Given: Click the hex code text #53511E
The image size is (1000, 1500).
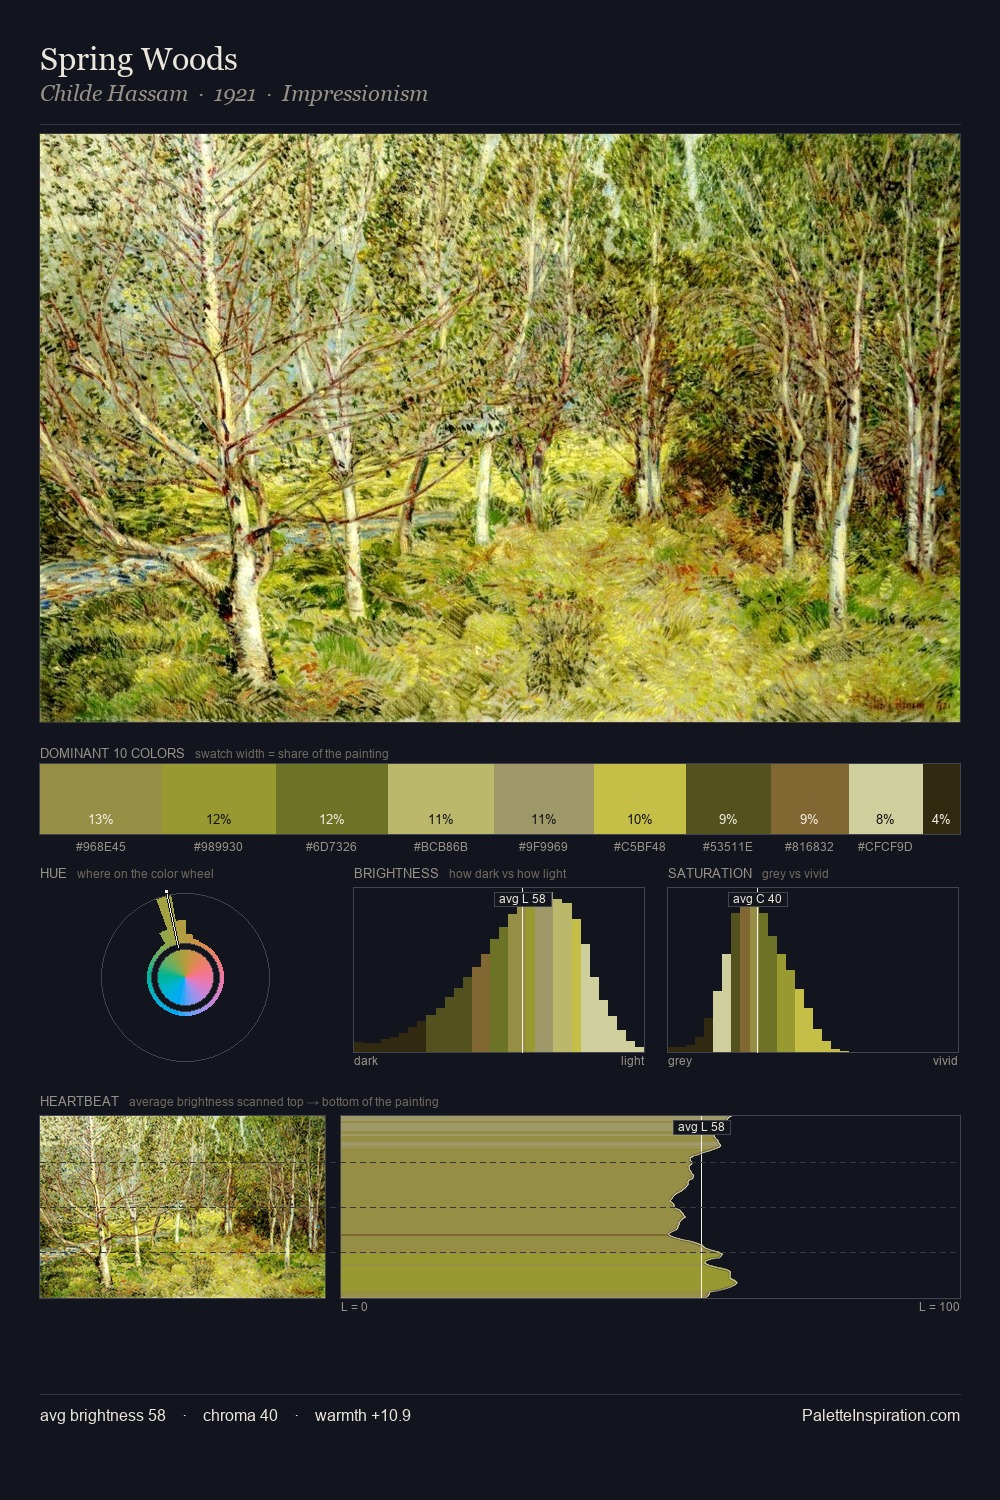Looking at the screenshot, I should click(728, 846).
